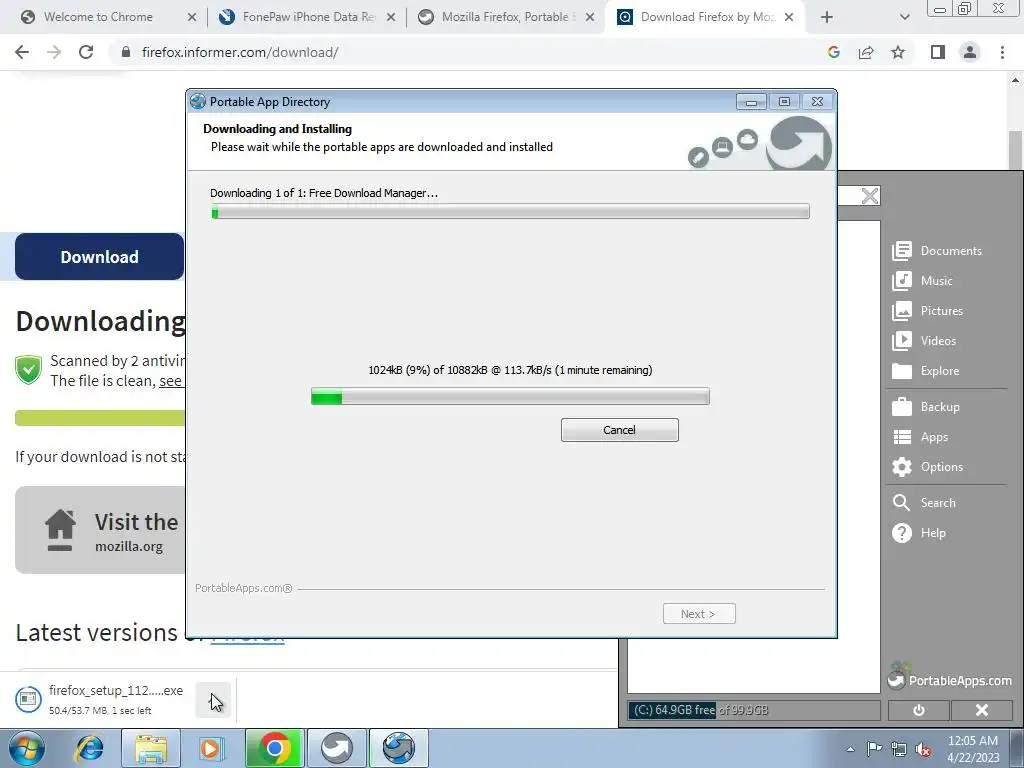Image resolution: width=1024 pixels, height=768 pixels.
Task: Click the green antivirus shield icon
Action: point(29,370)
